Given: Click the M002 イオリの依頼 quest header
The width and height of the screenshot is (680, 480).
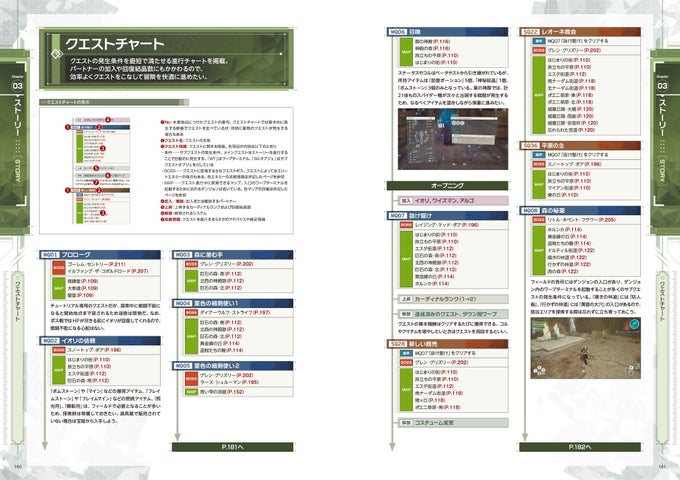Looking at the screenshot, I should (x=100, y=341).
